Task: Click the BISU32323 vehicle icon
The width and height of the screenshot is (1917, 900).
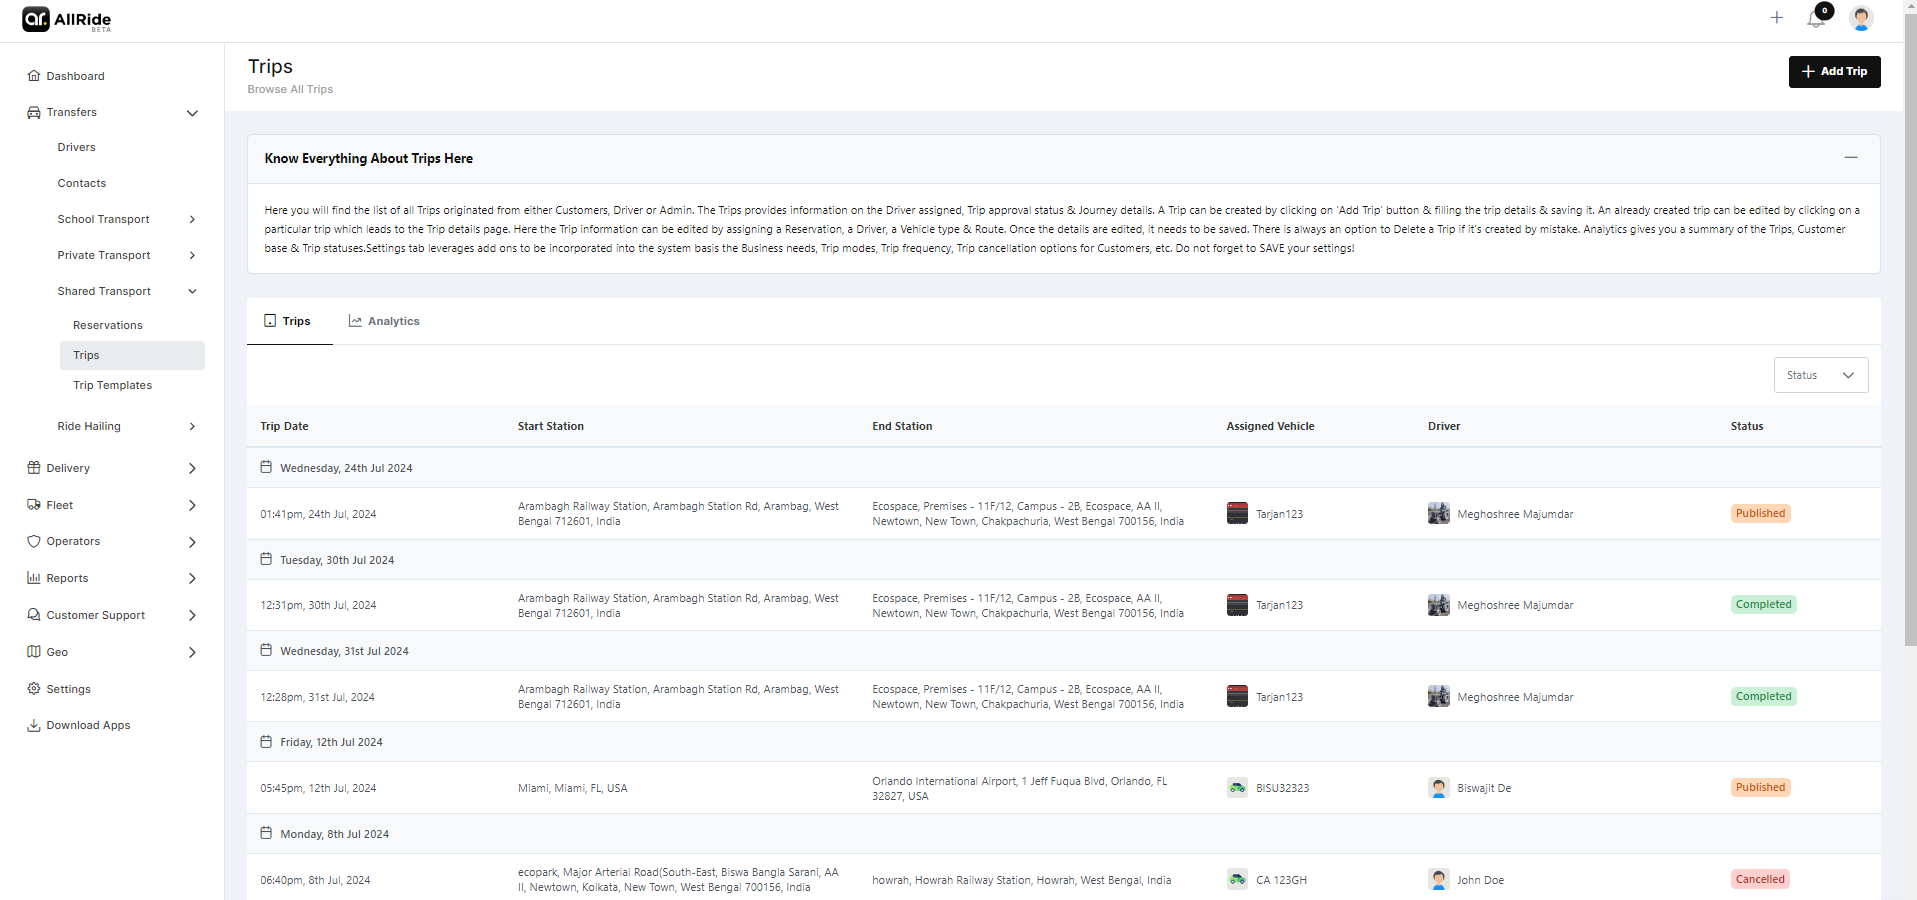Action: tap(1237, 788)
